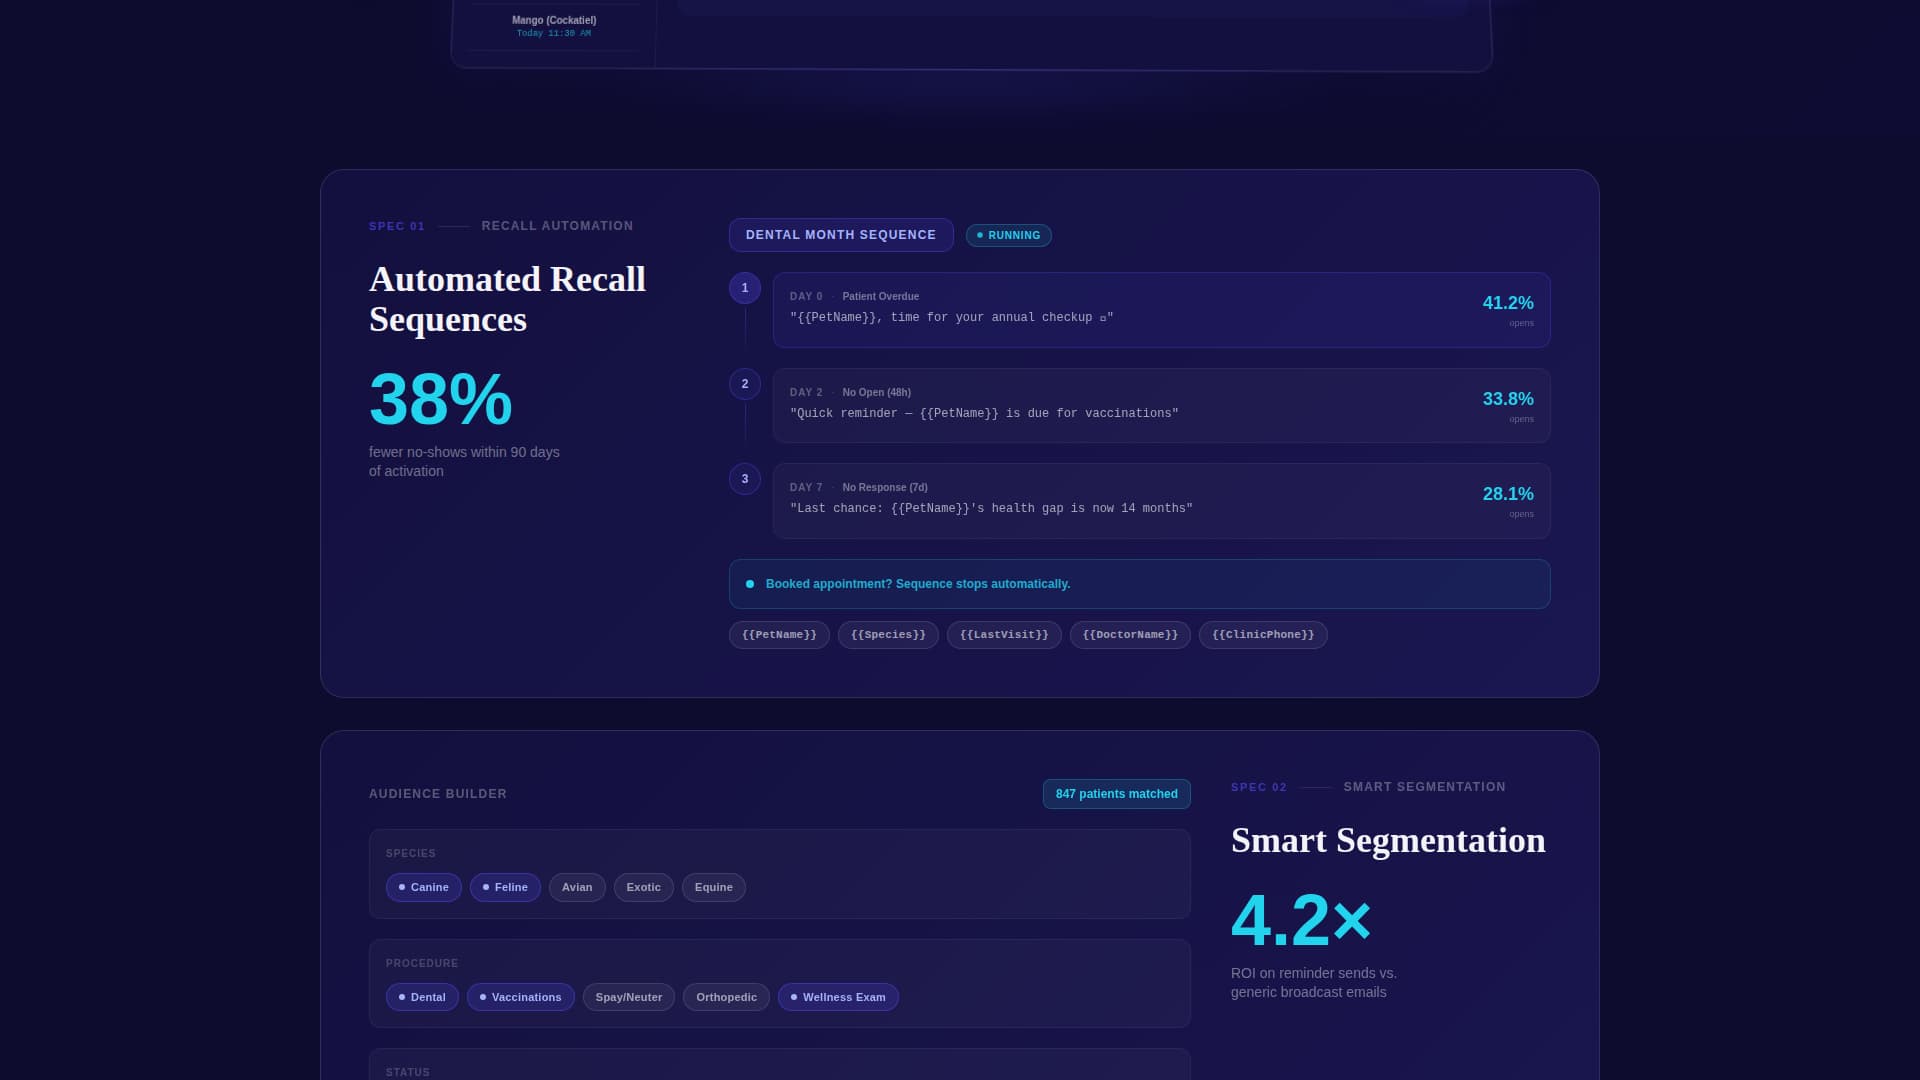1920x1080 pixels.
Task: Select the Orthopedic procedure chip
Action: [x=726, y=997]
